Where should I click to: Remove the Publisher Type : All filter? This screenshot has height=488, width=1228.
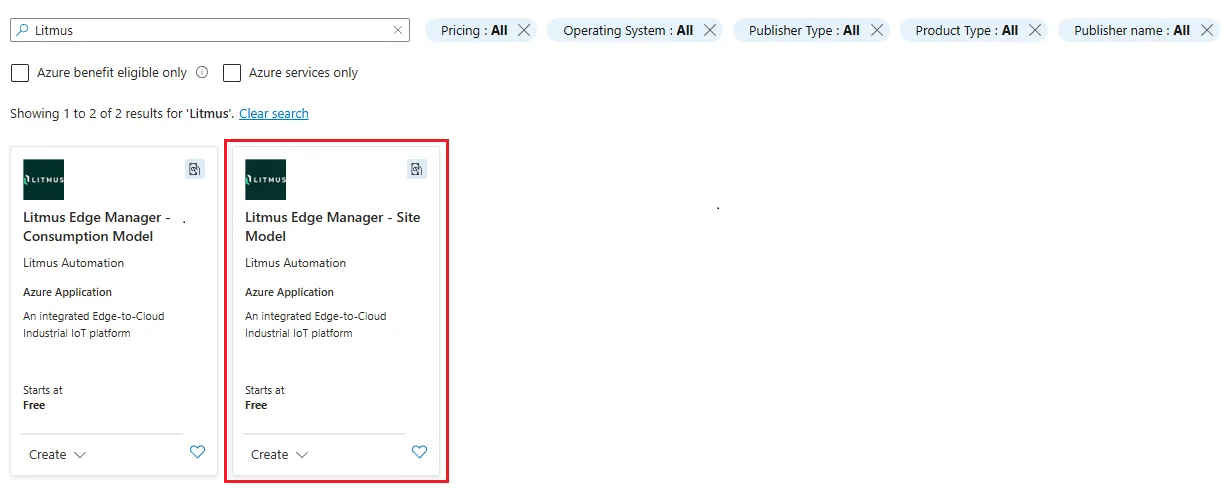(x=877, y=30)
